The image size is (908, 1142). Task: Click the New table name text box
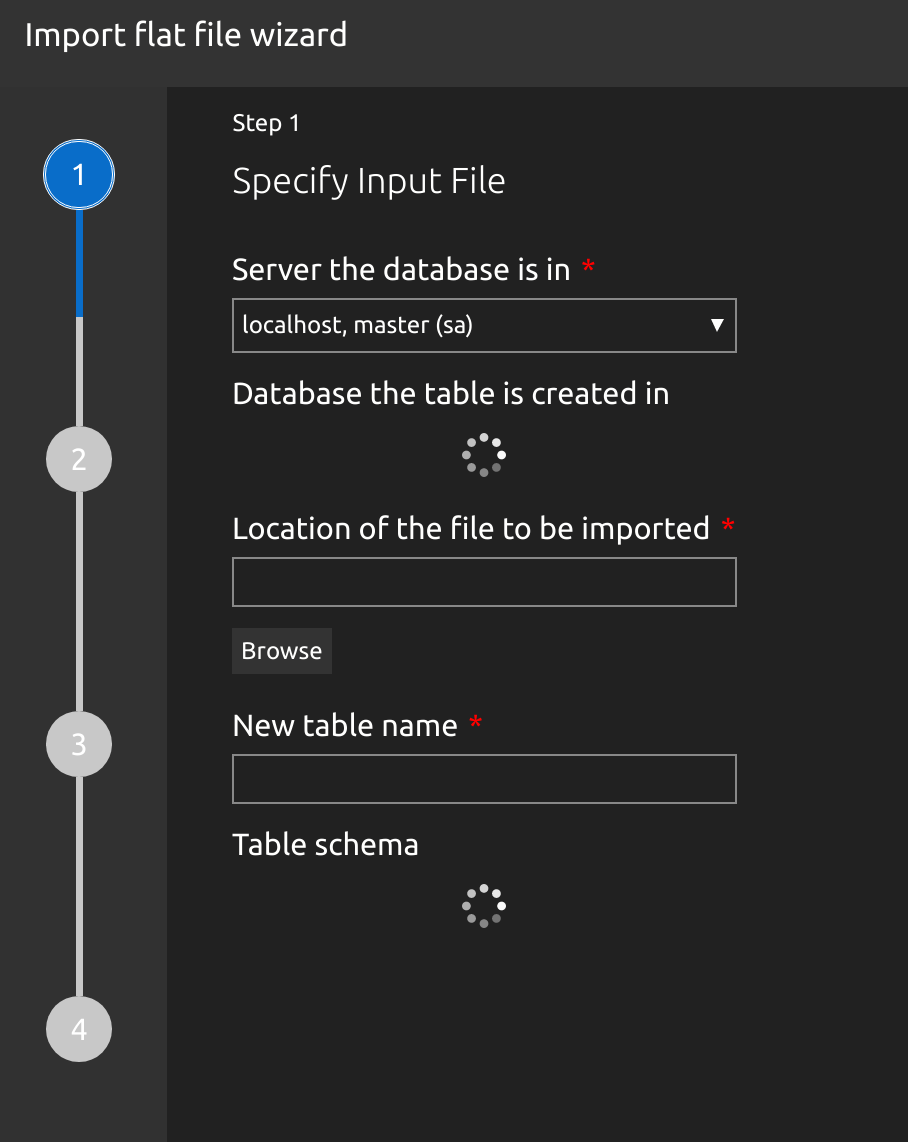(484, 778)
